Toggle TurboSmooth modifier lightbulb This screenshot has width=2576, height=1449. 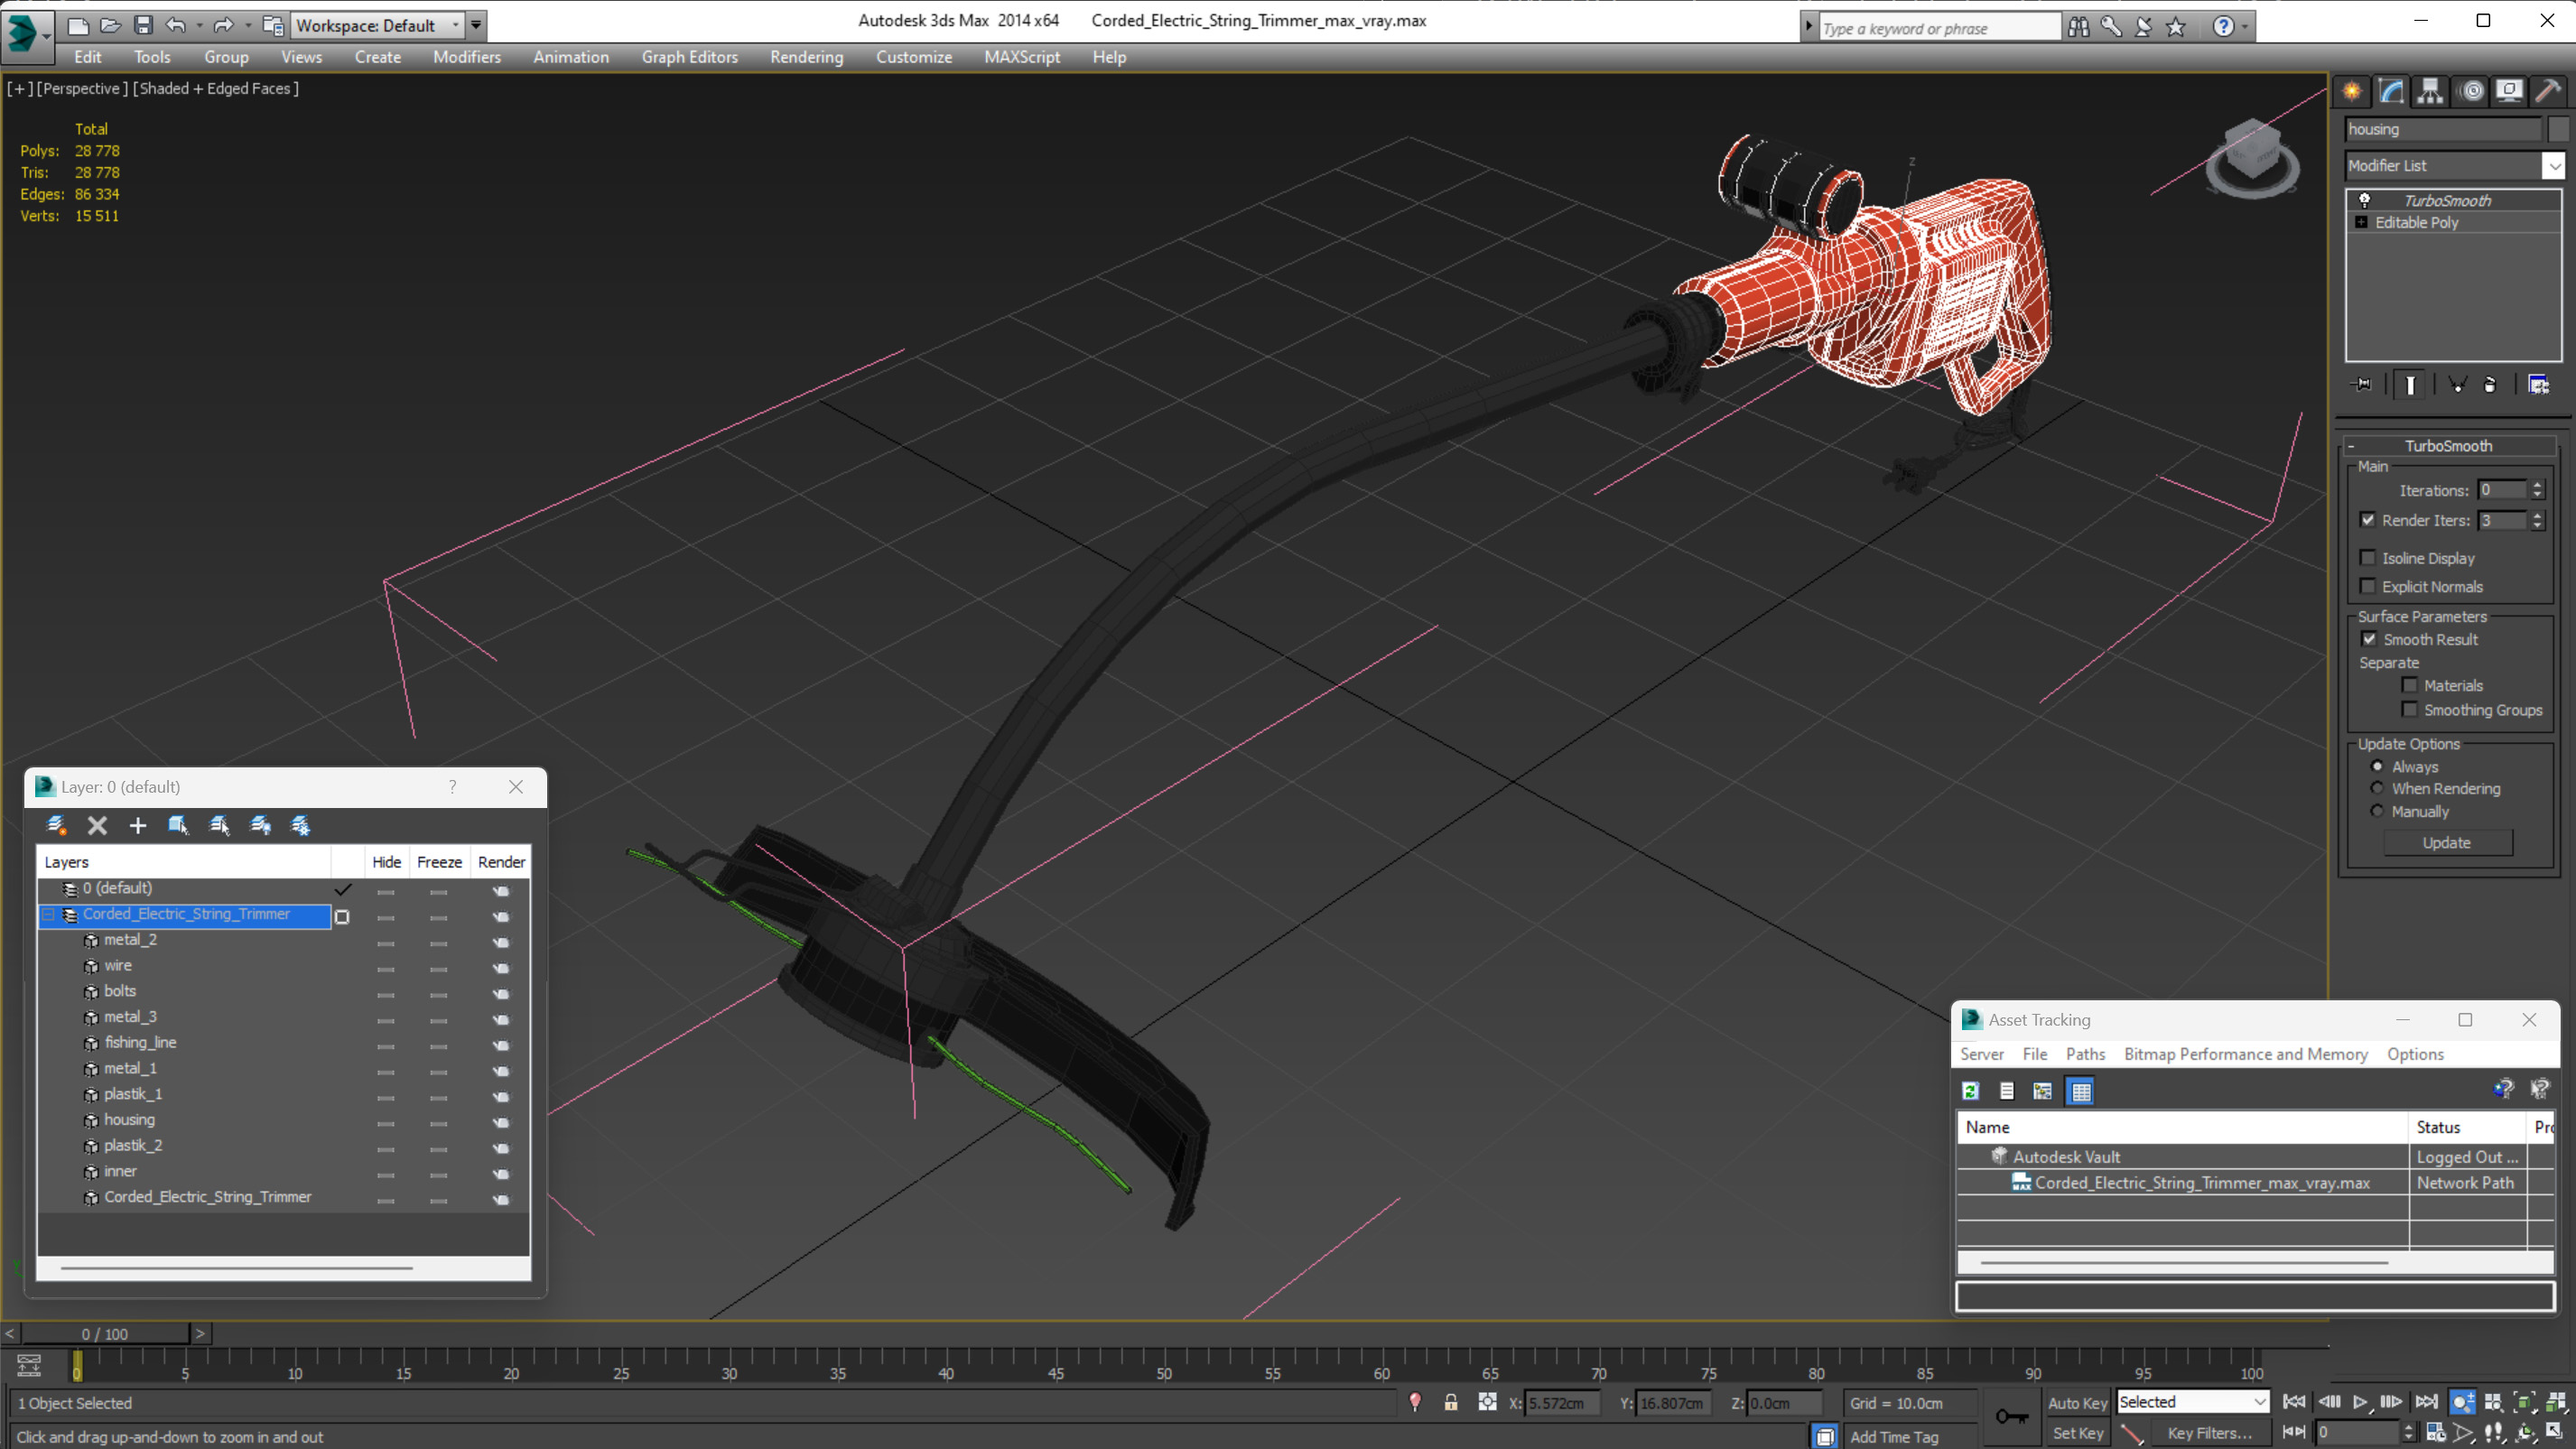pos(2365,200)
